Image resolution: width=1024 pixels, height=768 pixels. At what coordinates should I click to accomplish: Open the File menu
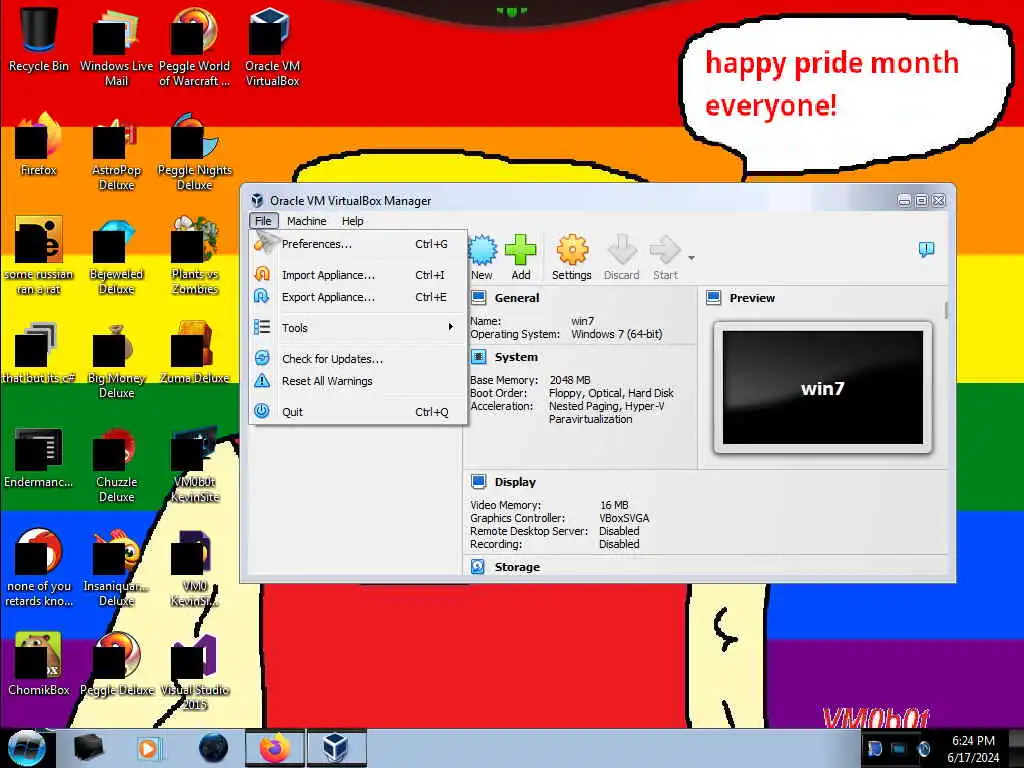click(x=263, y=221)
